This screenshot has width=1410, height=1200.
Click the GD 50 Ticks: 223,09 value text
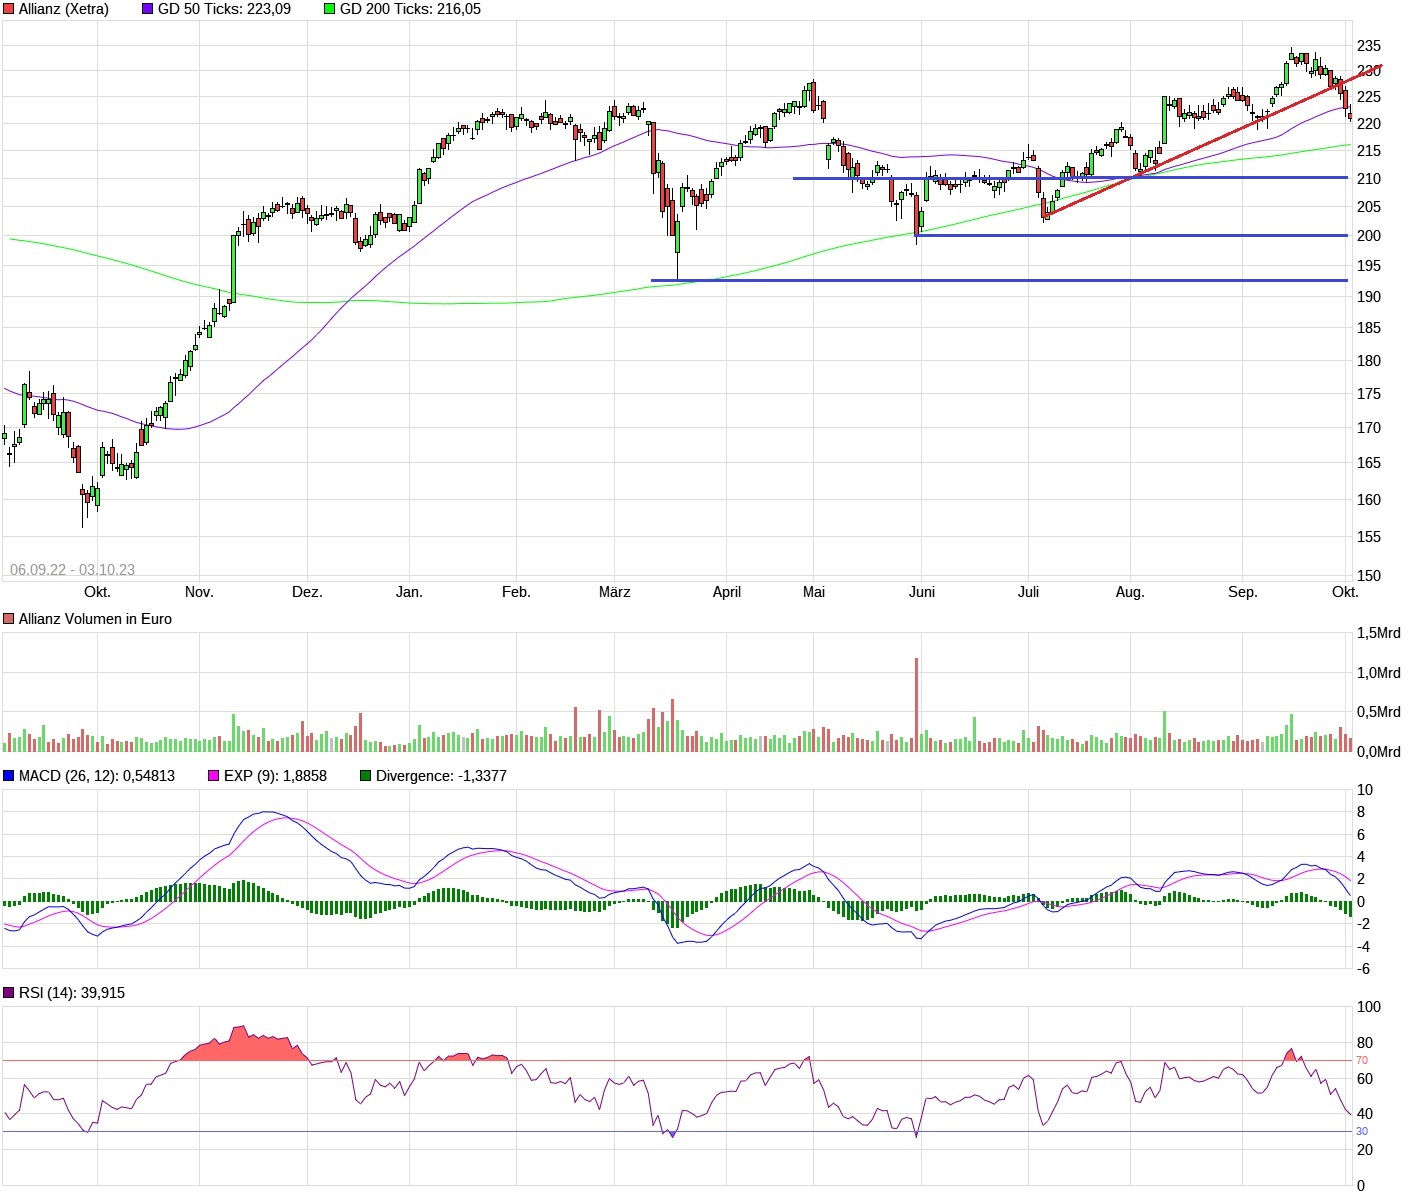pyautogui.click(x=222, y=9)
